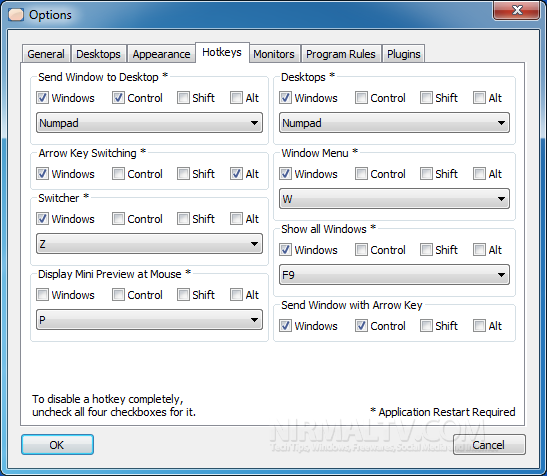Check Alt for Switcher hotkey
This screenshot has height=476, width=547.
click(236, 219)
